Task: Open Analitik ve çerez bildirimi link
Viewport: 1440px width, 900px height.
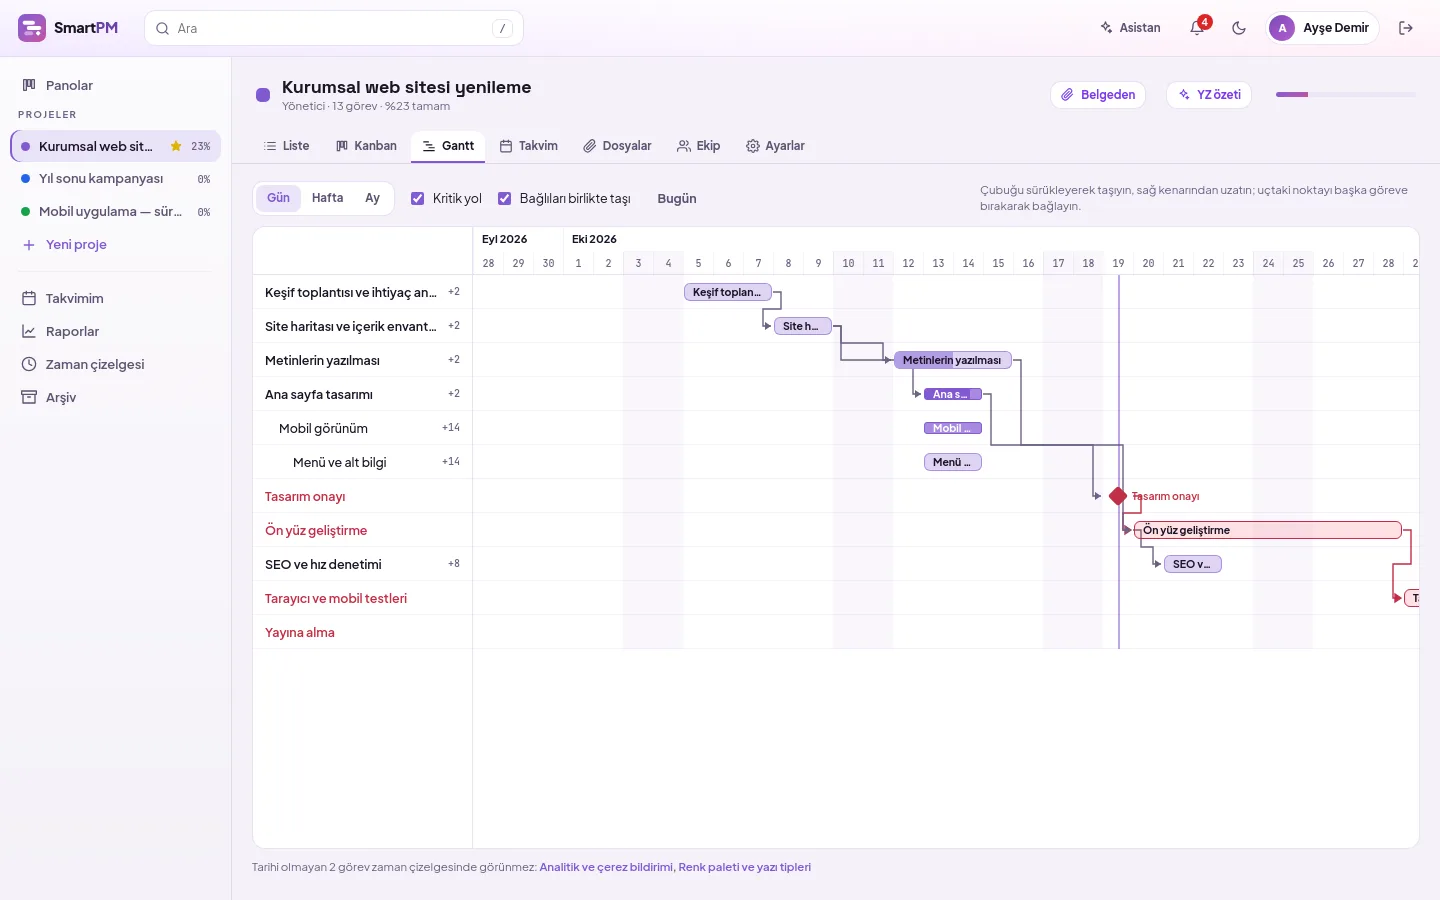Action: [606, 867]
